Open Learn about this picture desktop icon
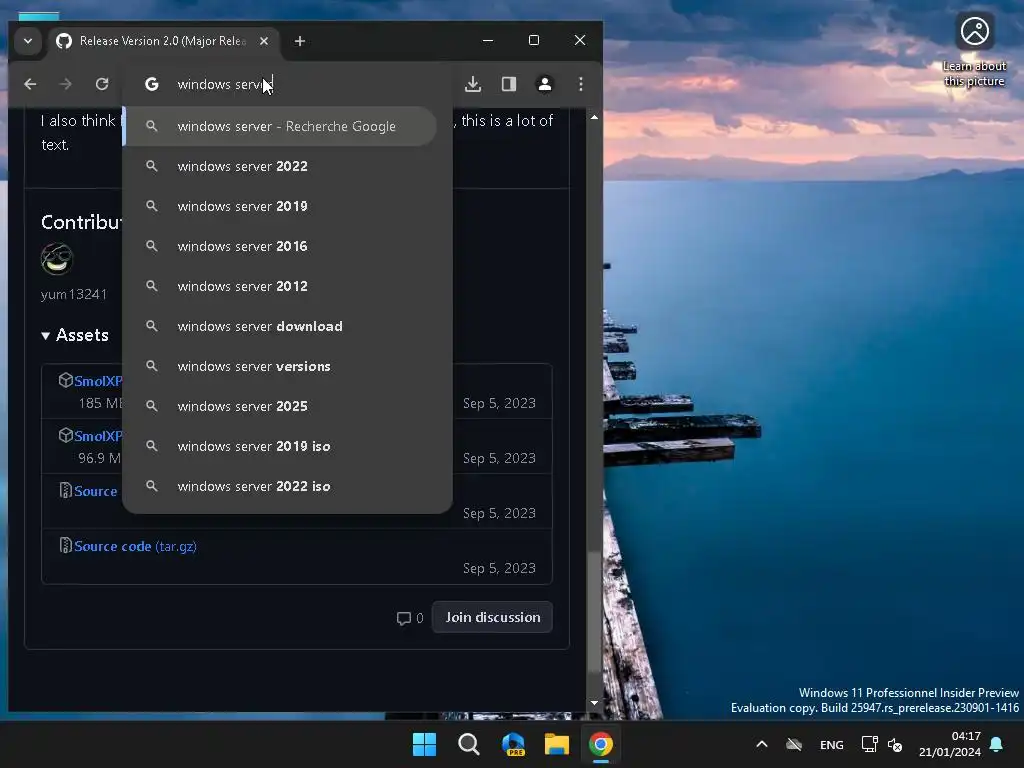Screen dimensions: 1024x768 click(x=974, y=49)
